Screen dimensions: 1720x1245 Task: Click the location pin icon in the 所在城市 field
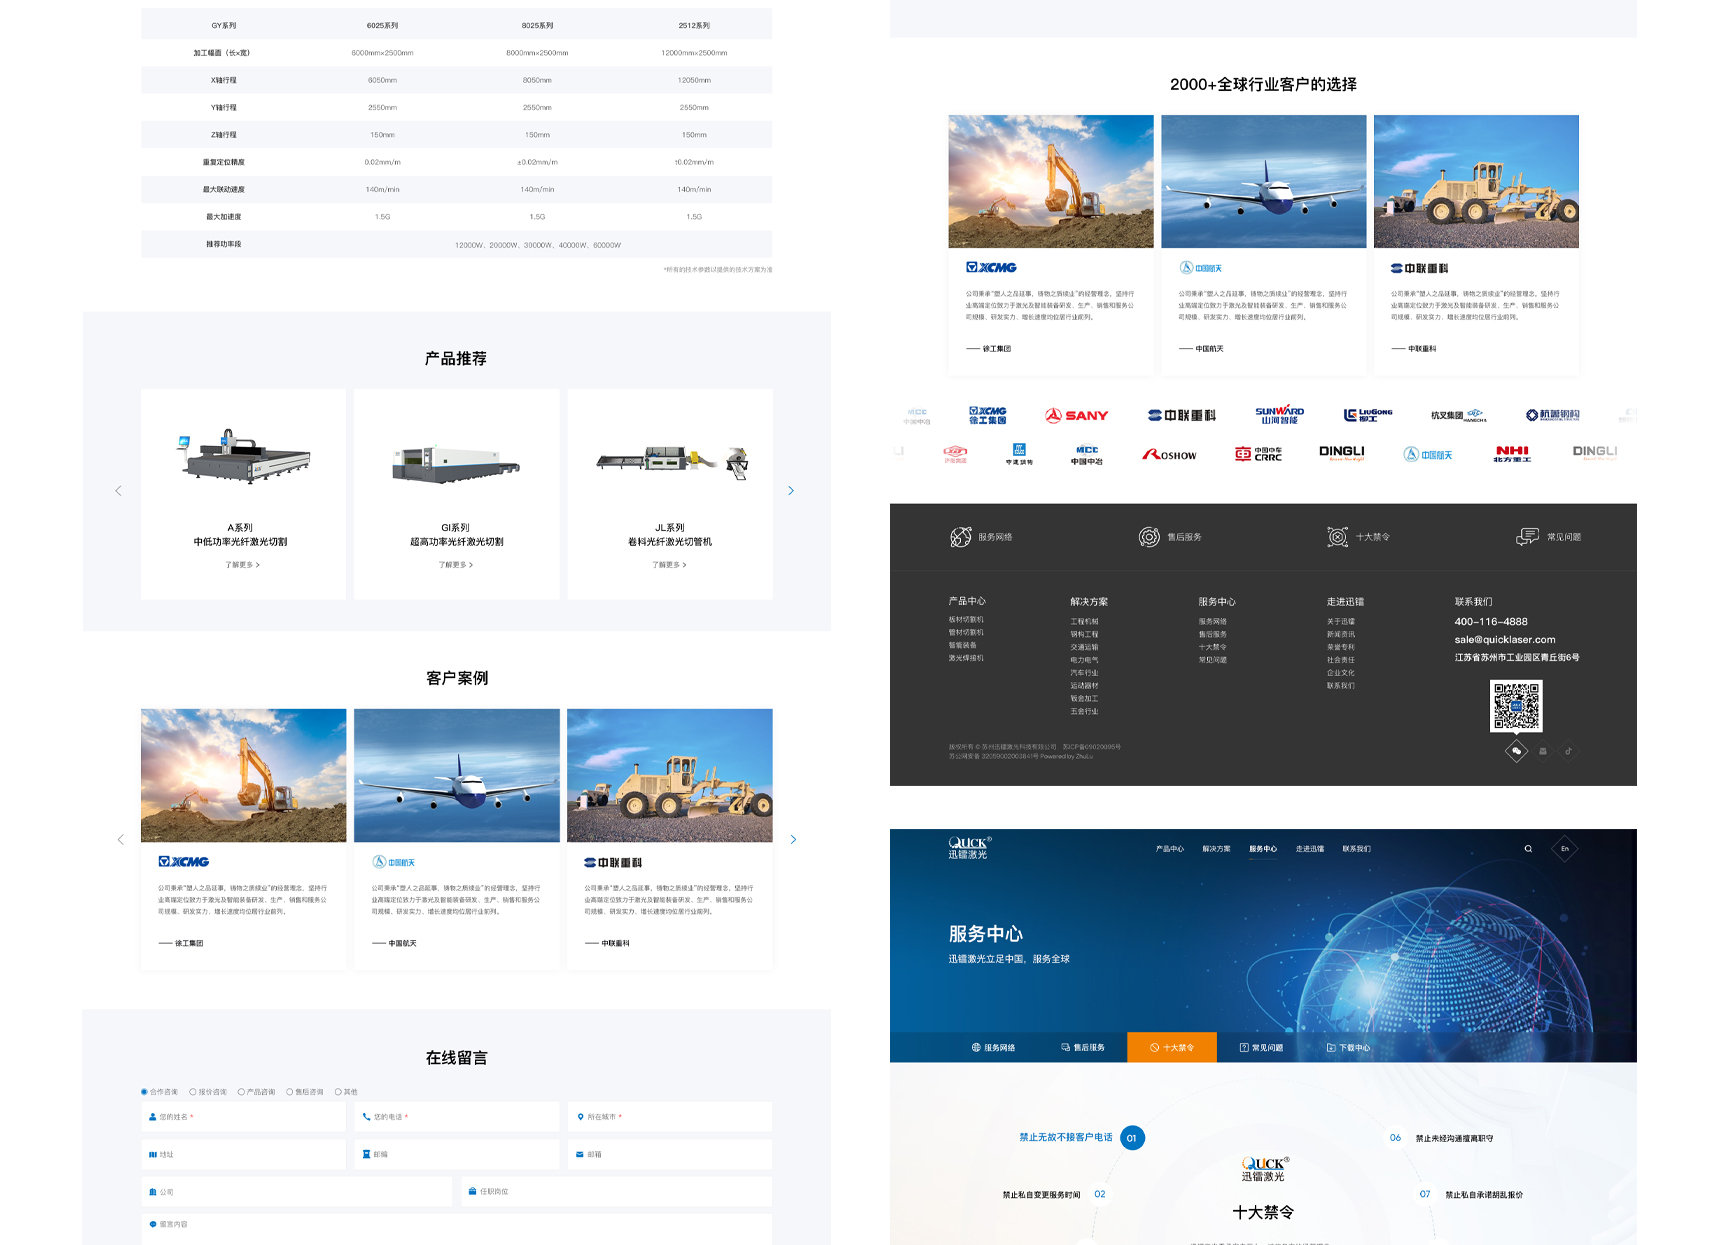click(x=580, y=1117)
